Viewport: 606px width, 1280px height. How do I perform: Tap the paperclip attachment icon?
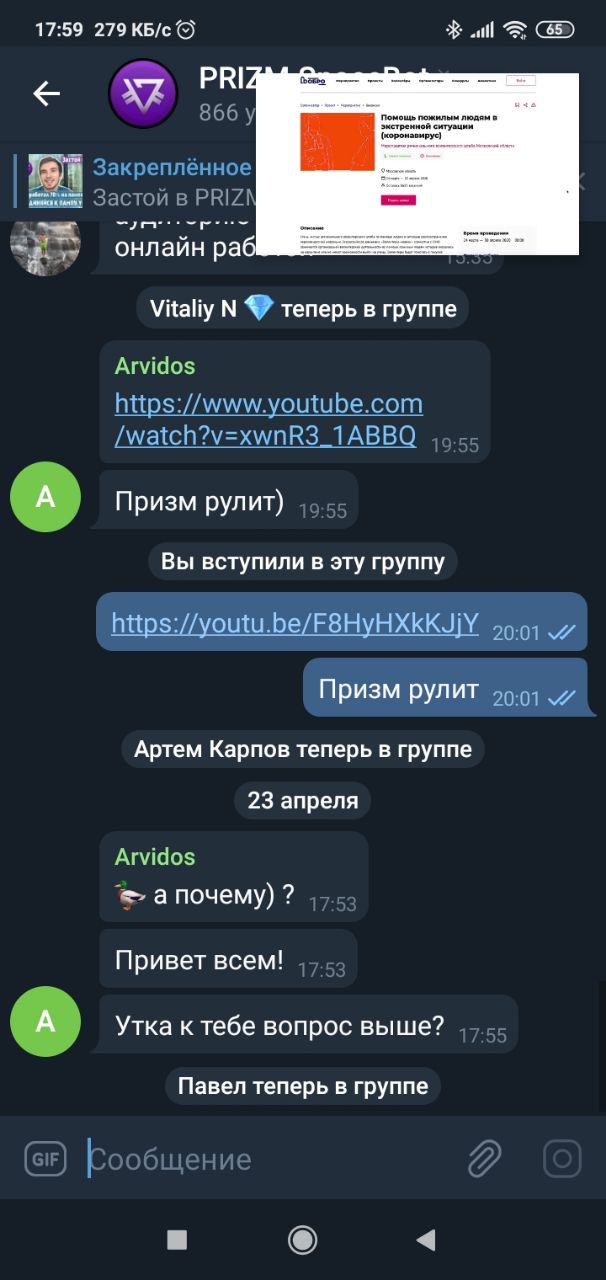point(484,1159)
